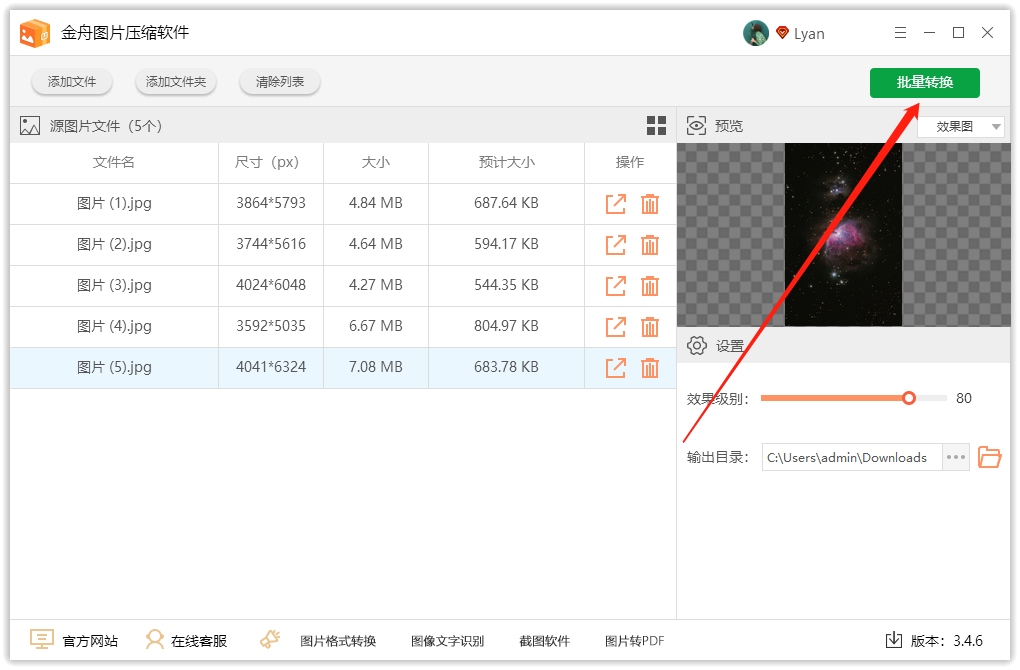The image size is (1020, 670).
Task: Open the orange folder icon beside output directory
Action: click(989, 457)
